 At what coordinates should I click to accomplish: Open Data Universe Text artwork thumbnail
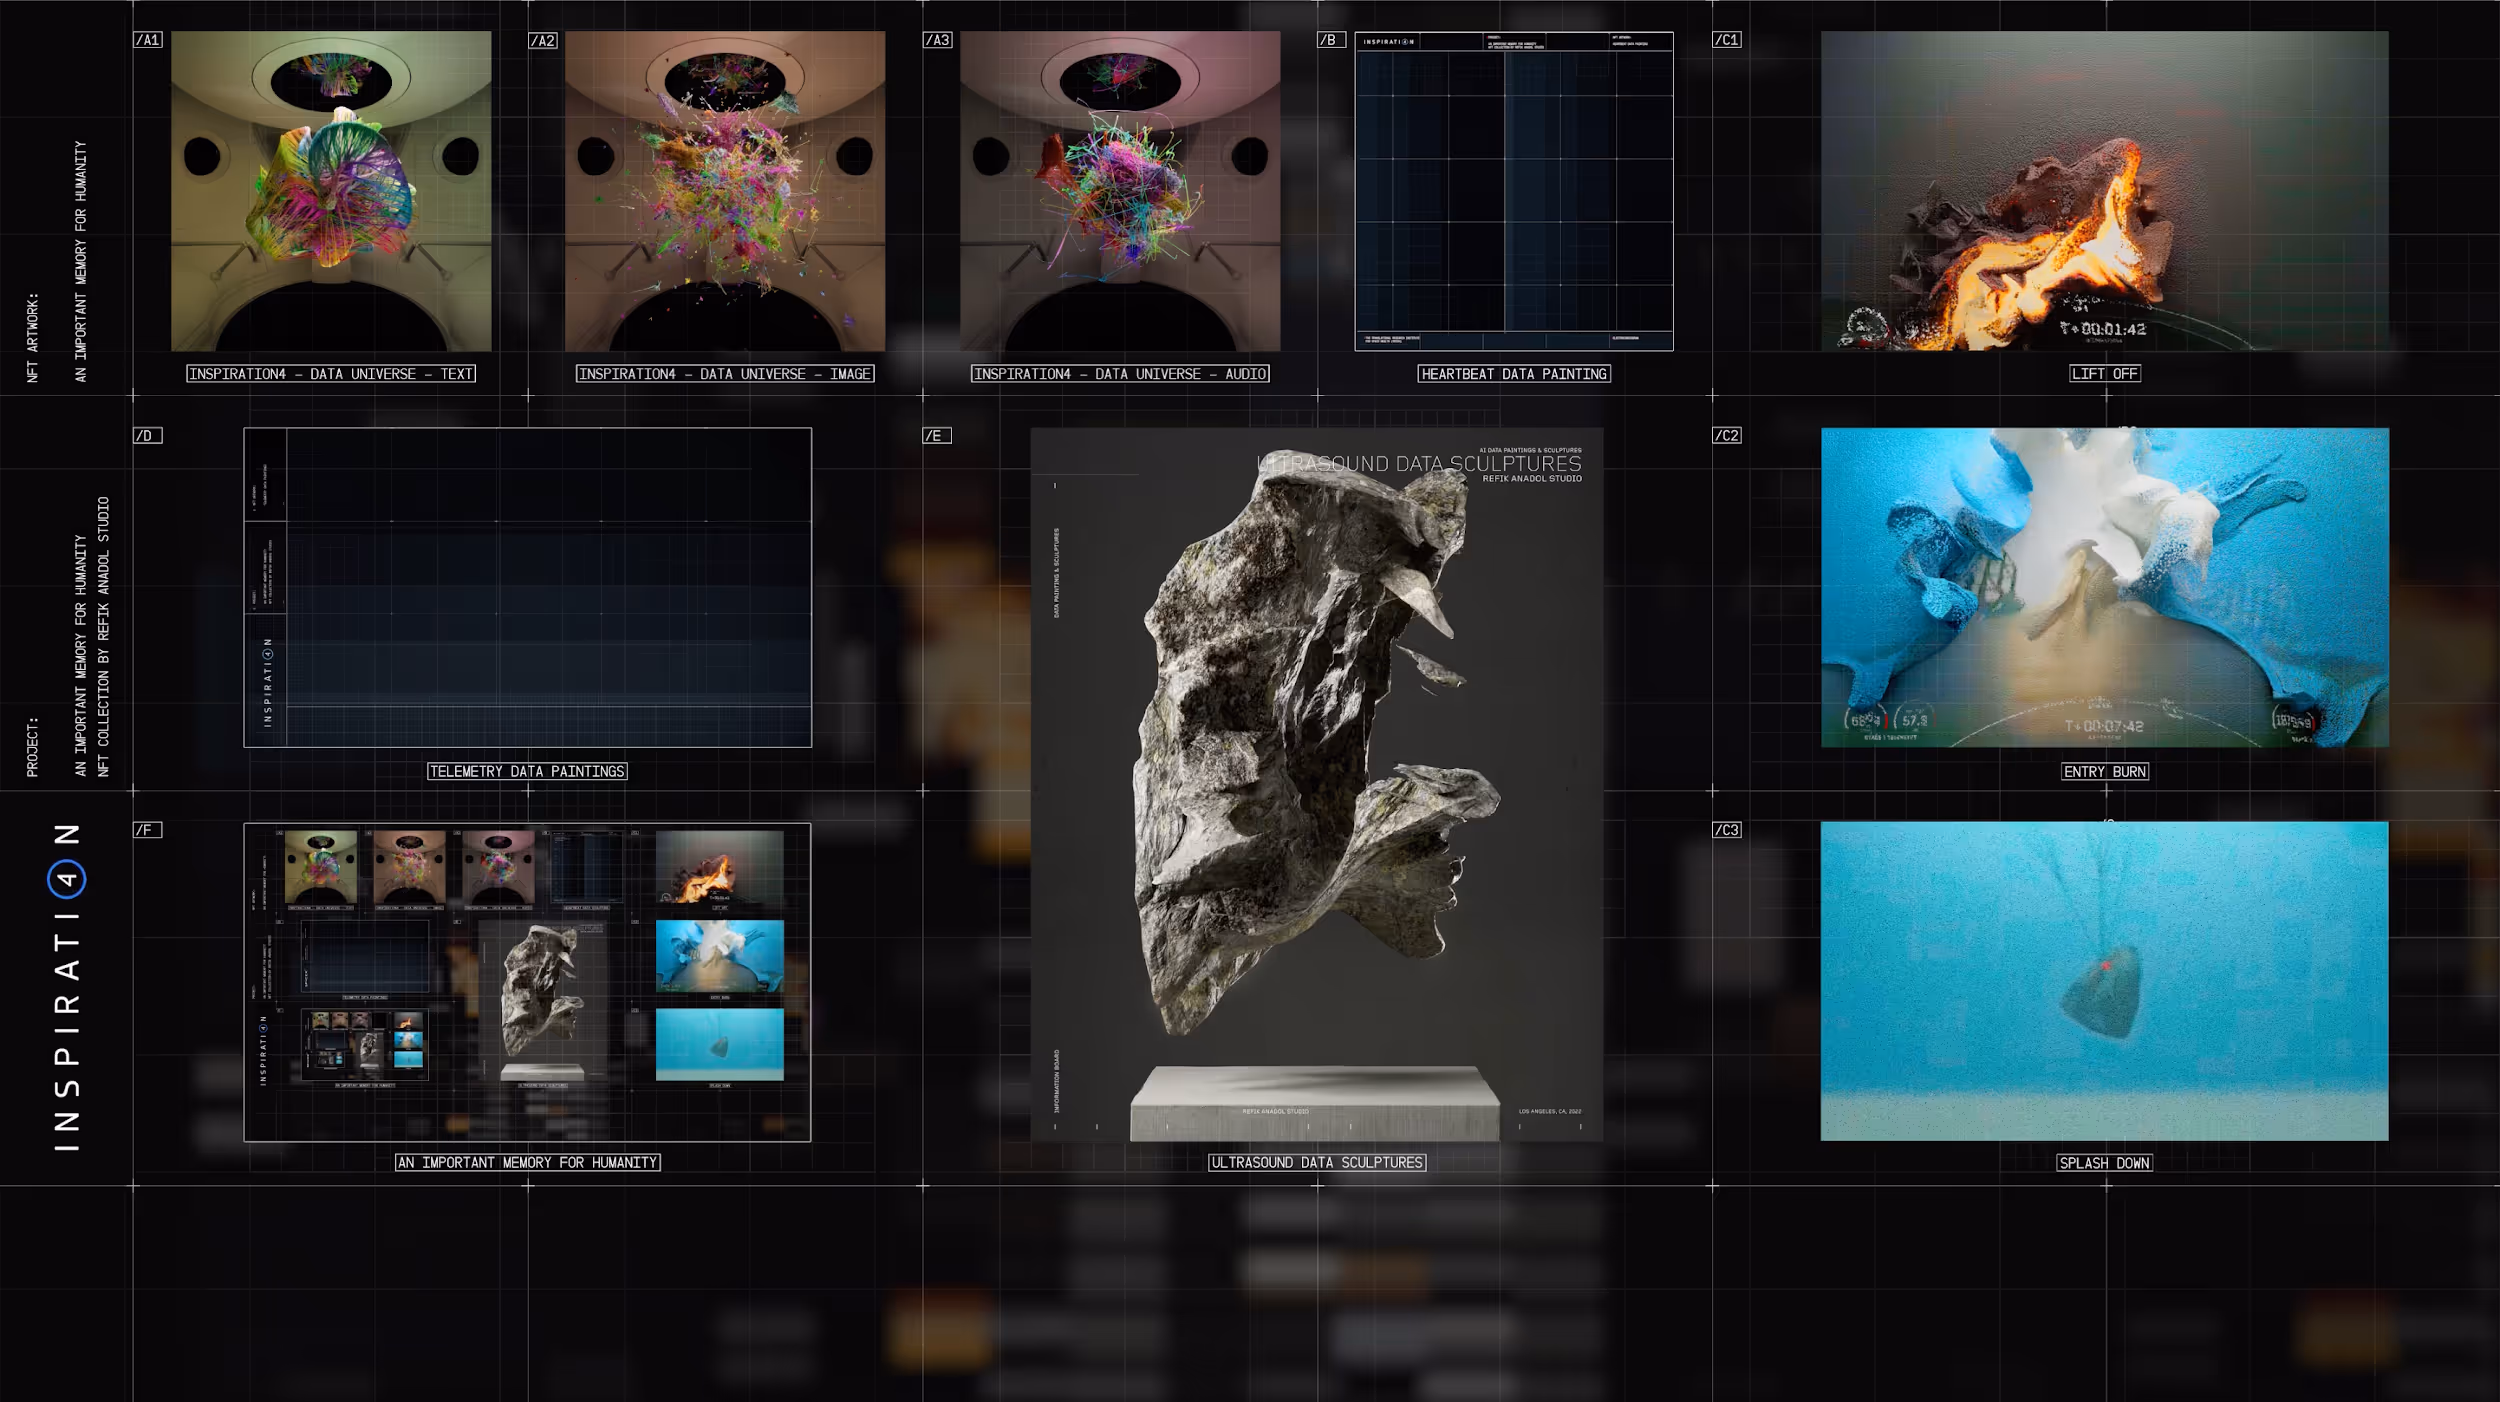click(x=331, y=191)
